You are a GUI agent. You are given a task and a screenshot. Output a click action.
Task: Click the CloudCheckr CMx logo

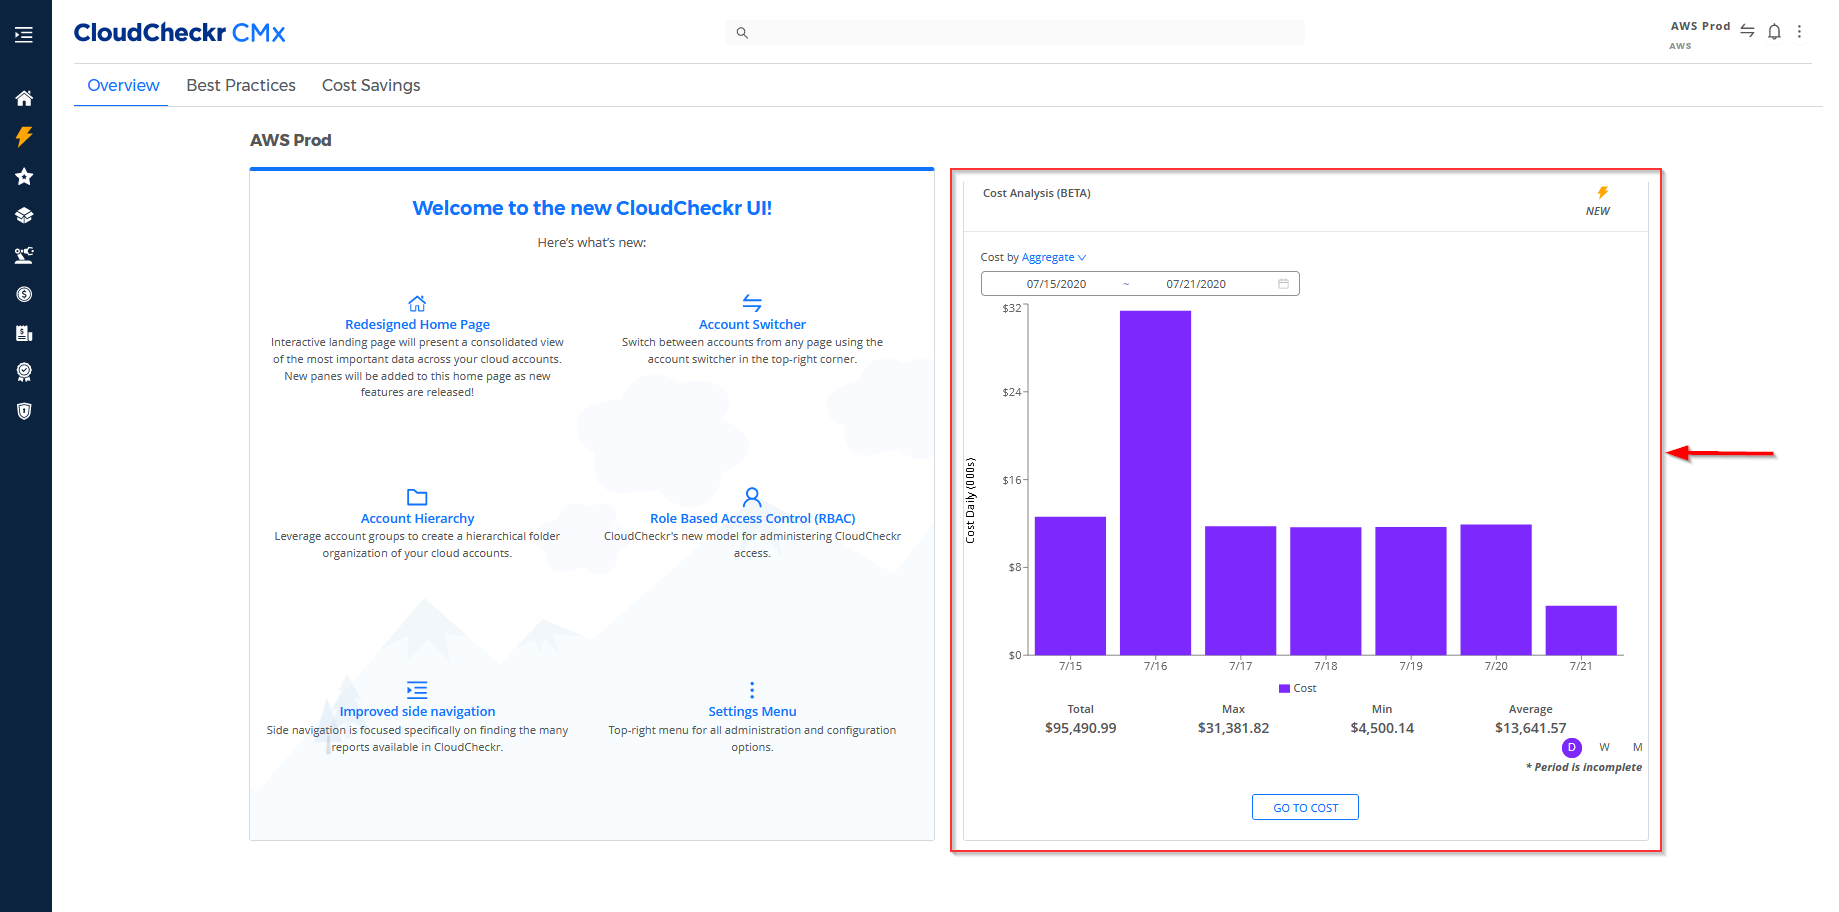click(179, 33)
